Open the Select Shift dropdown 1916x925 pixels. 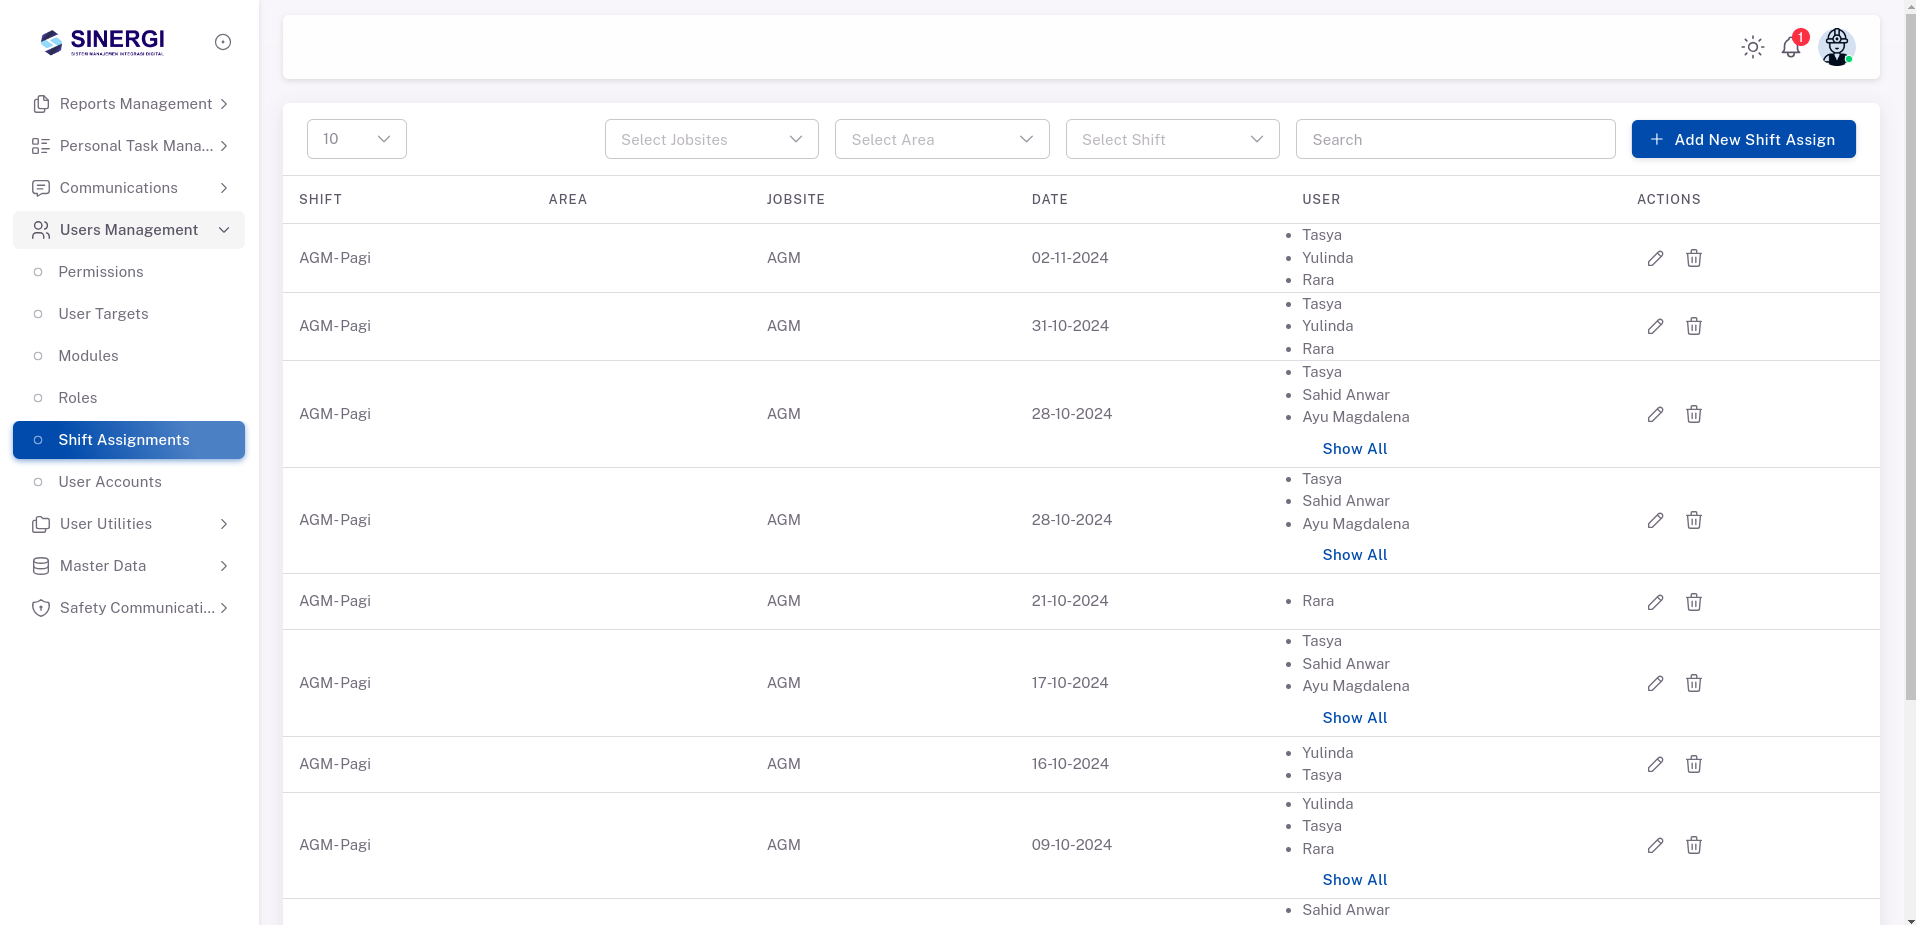[x=1173, y=139]
